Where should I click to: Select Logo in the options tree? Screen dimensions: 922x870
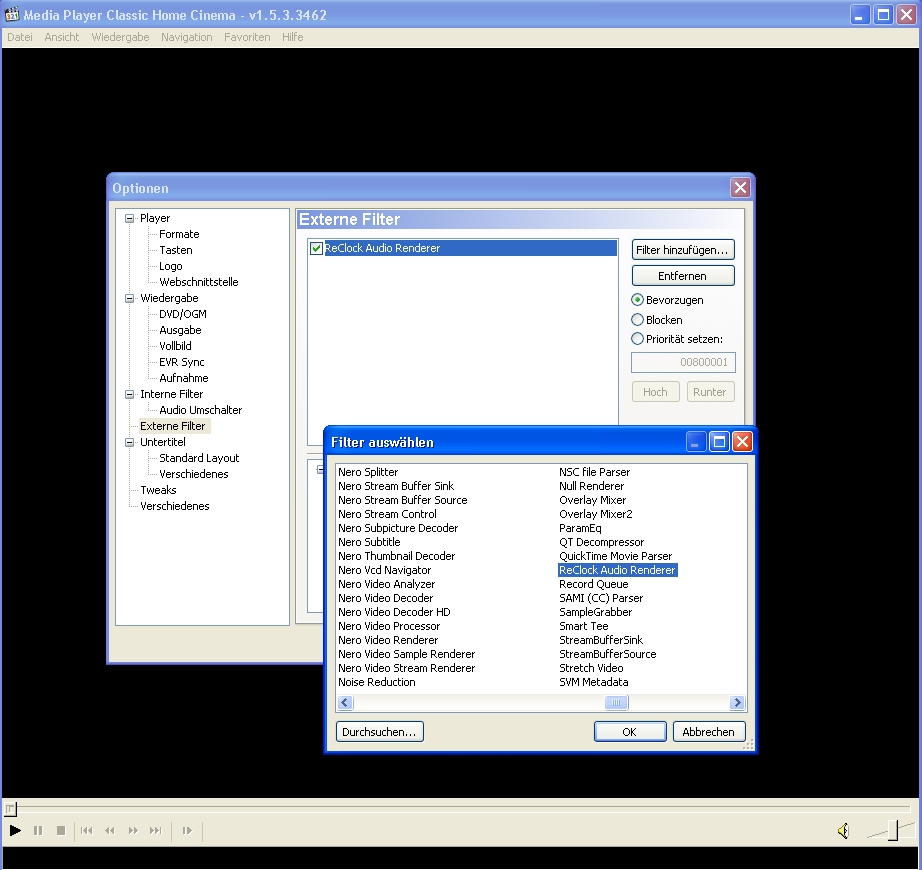(x=171, y=266)
